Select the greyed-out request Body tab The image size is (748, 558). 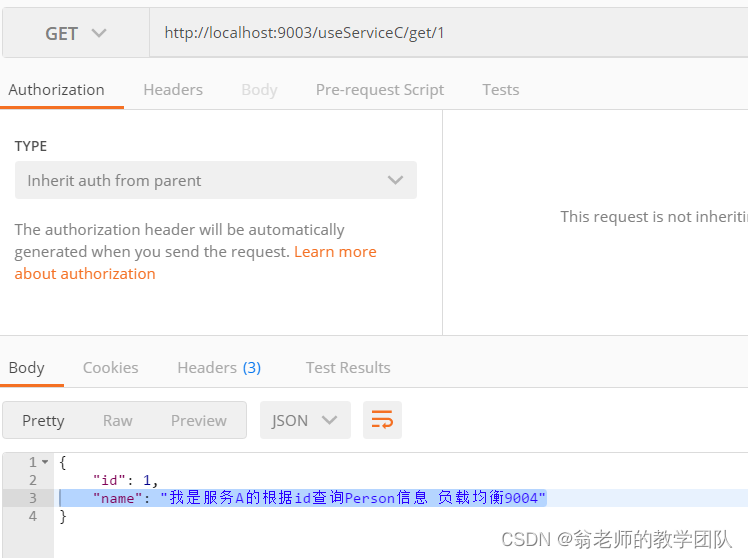tap(260, 90)
